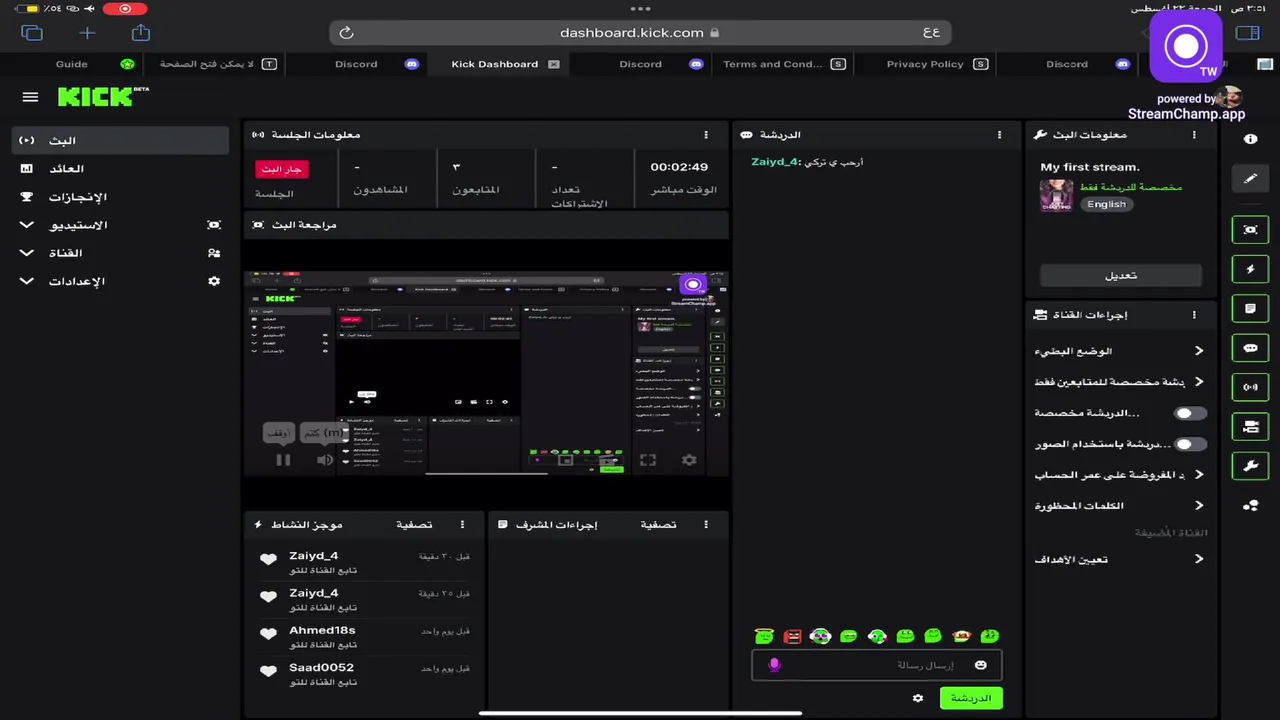Screen dimensions: 1280x720
Task: Focus the إرسال رسالة chat input
Action: point(876,665)
